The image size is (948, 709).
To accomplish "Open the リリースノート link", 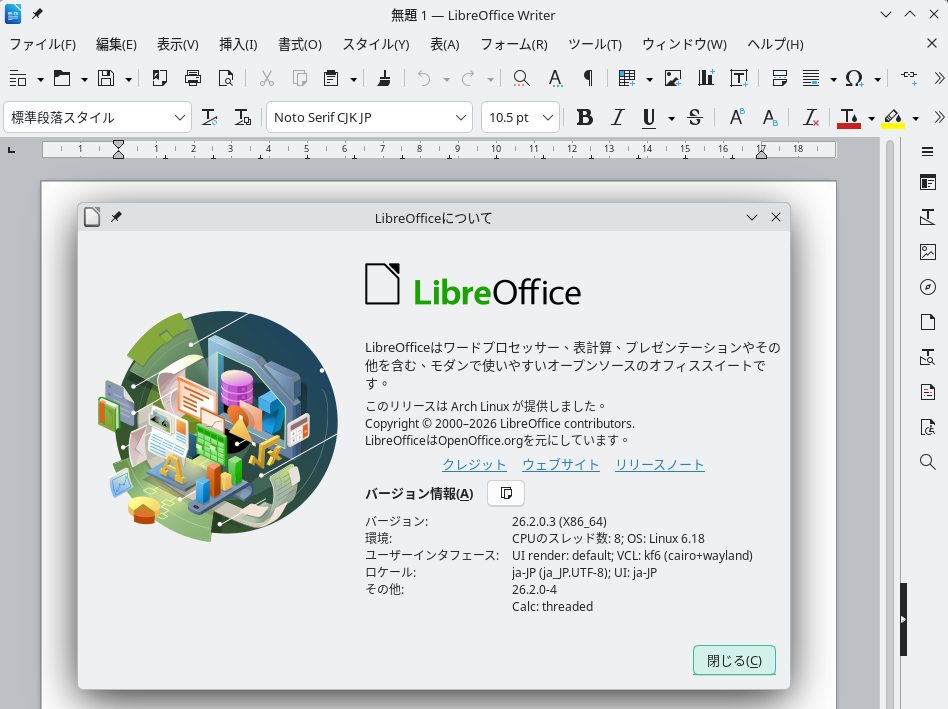I will pos(659,465).
